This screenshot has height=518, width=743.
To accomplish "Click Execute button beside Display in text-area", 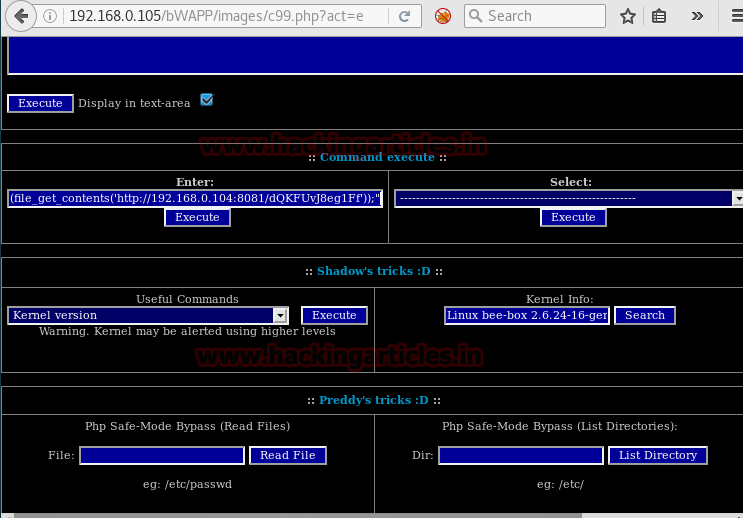I will click(x=40, y=103).
